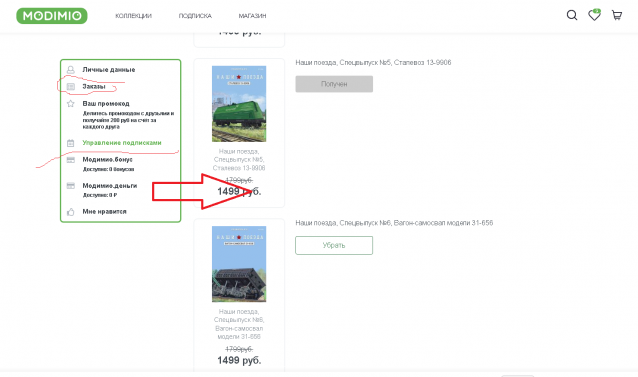Viewport: 638px width, 377px height.
Task: Click promo text about 200 руб
Action: pos(129,120)
